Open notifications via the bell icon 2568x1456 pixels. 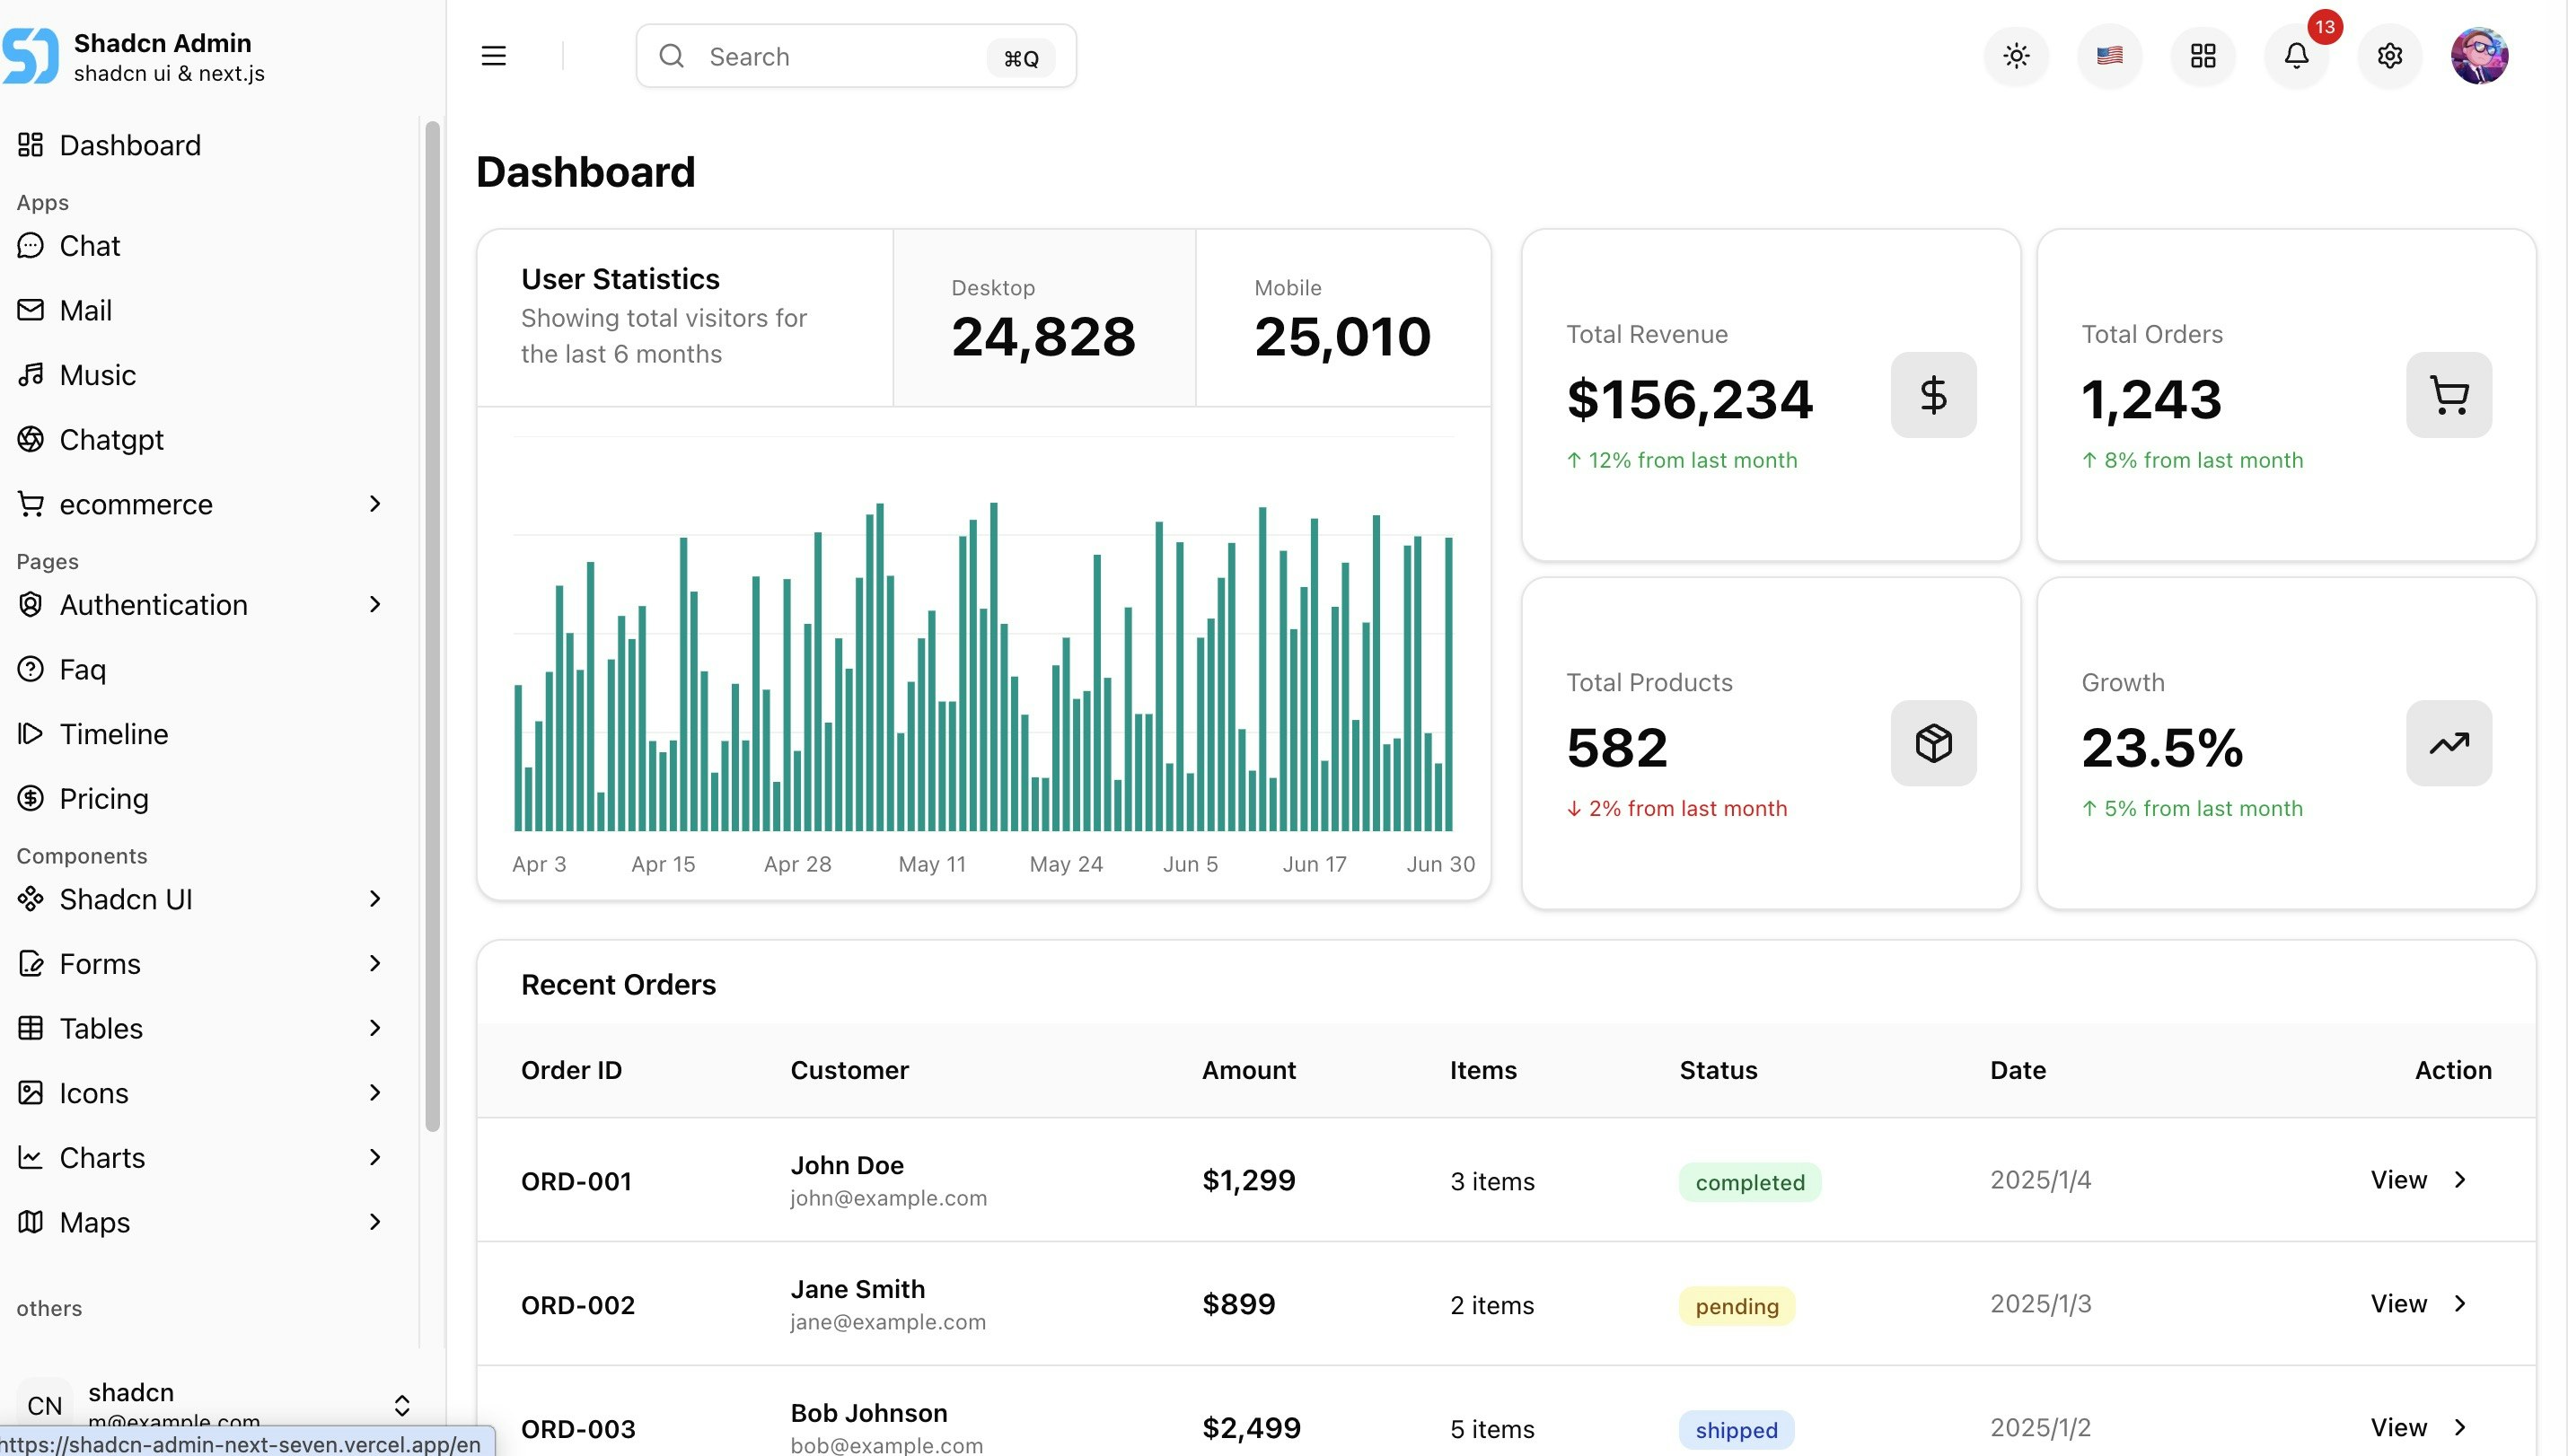click(x=2296, y=56)
